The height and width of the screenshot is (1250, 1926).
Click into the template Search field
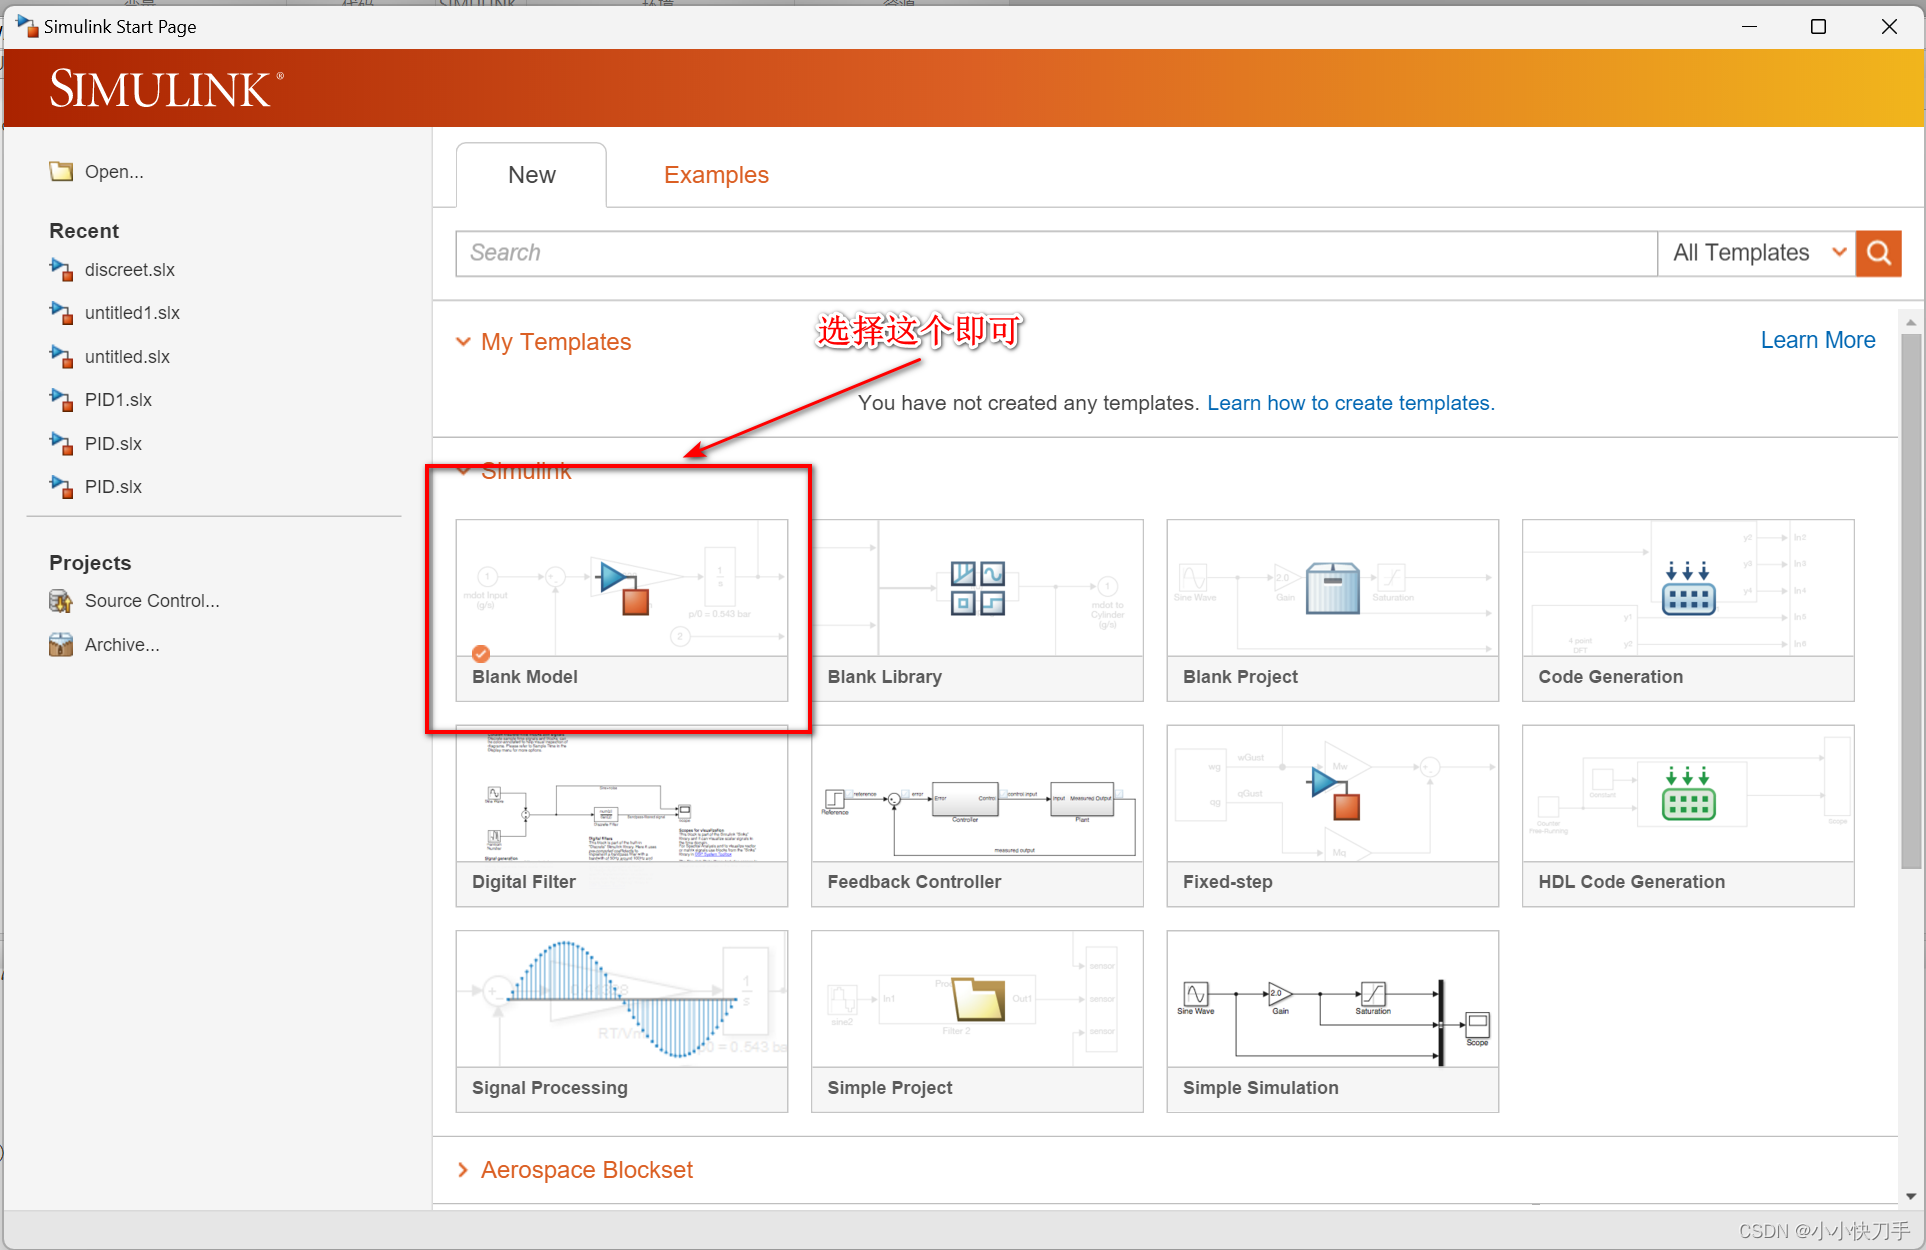coord(1055,253)
